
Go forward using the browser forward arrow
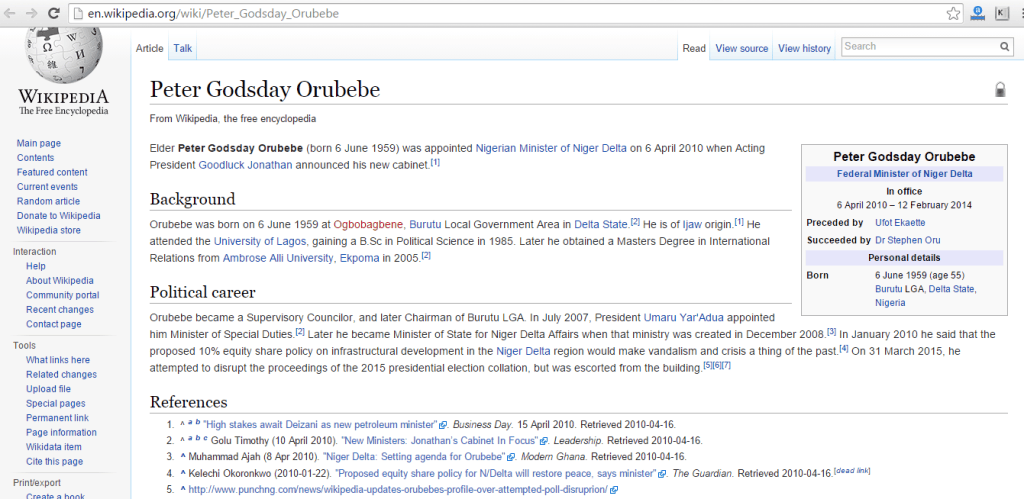pos(31,12)
